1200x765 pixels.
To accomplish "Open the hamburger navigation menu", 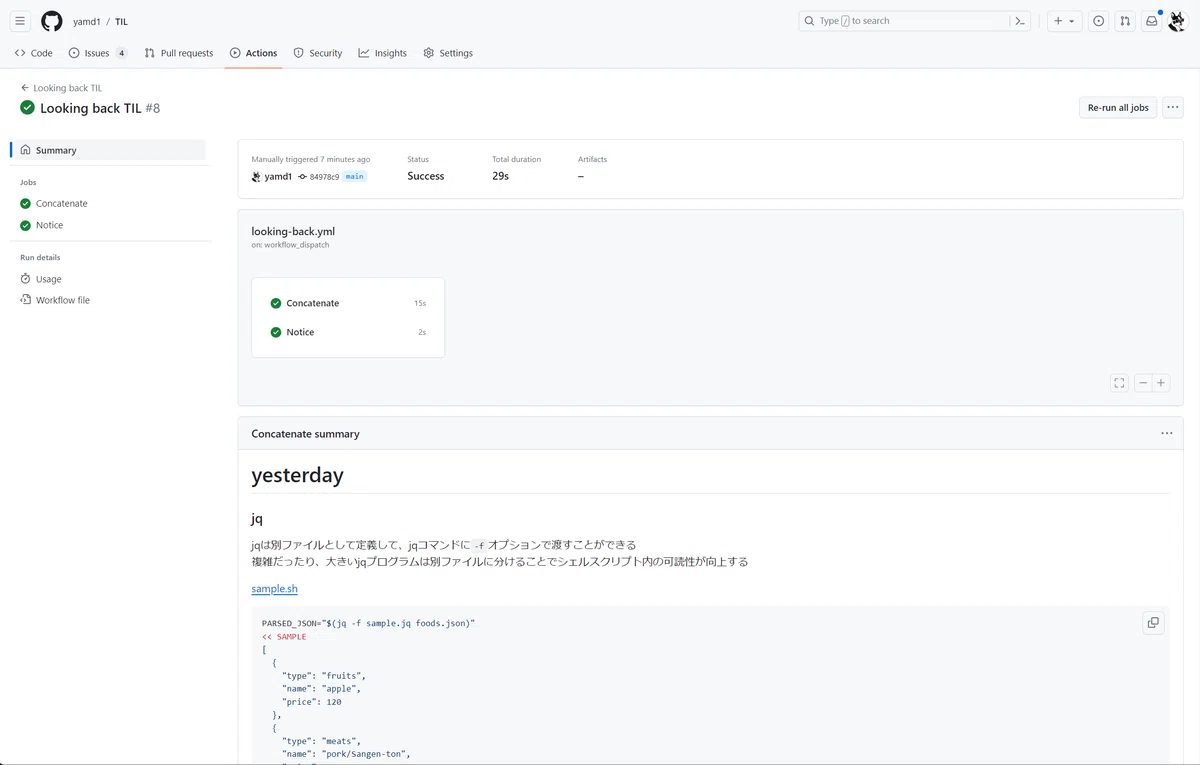I will (x=20, y=21).
